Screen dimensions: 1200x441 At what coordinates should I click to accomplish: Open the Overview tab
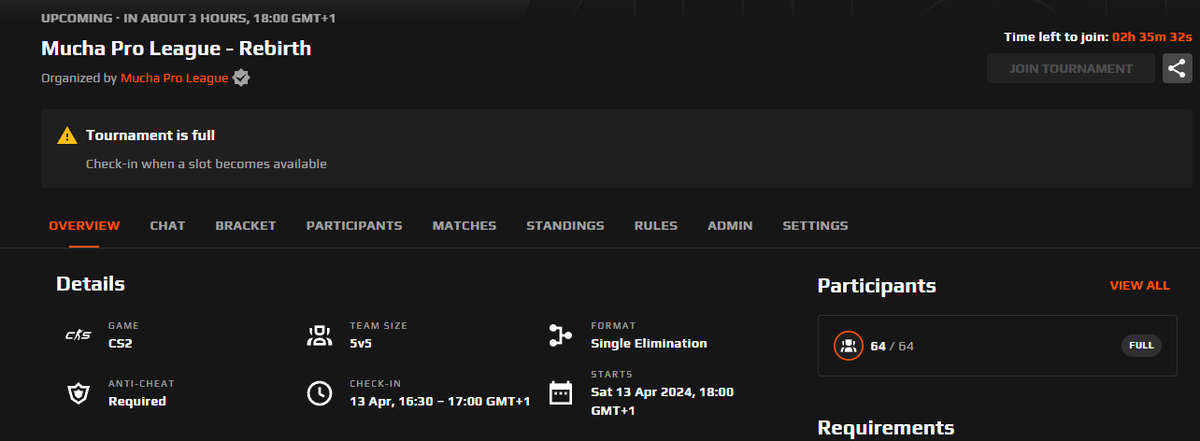click(84, 226)
